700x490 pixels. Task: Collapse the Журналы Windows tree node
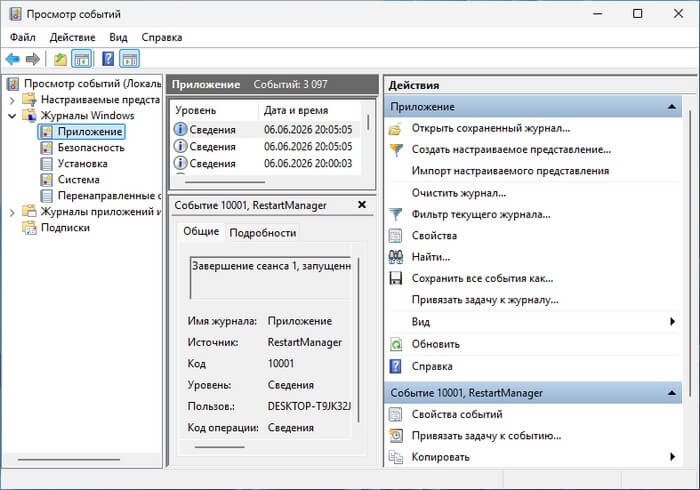[12, 116]
